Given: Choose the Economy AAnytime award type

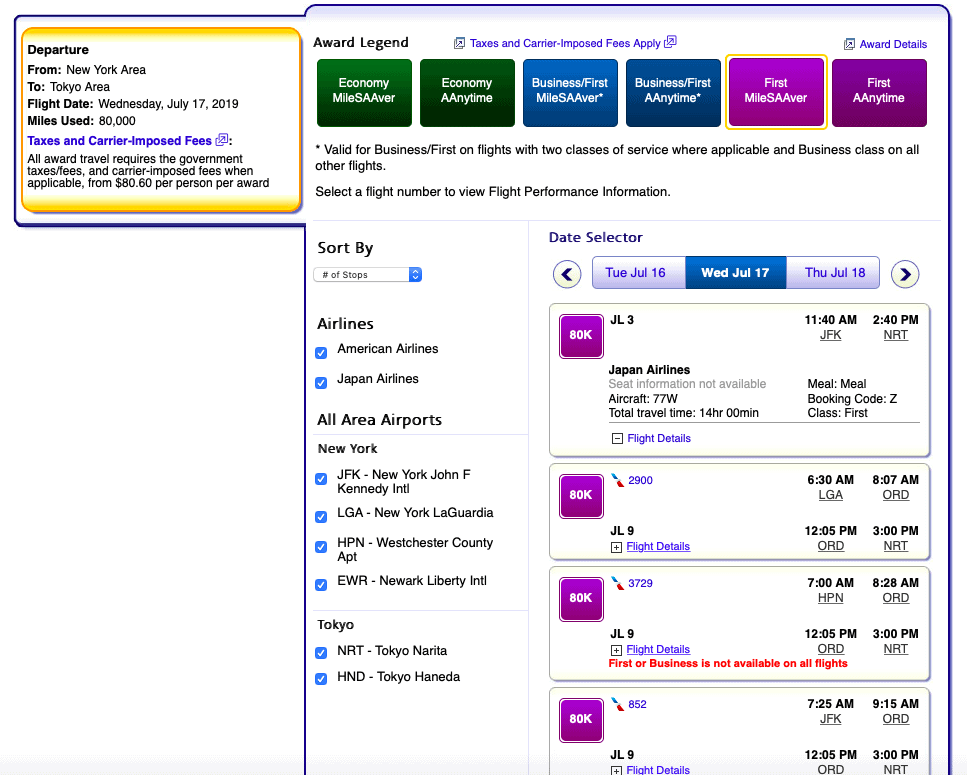Looking at the screenshot, I should click(467, 92).
